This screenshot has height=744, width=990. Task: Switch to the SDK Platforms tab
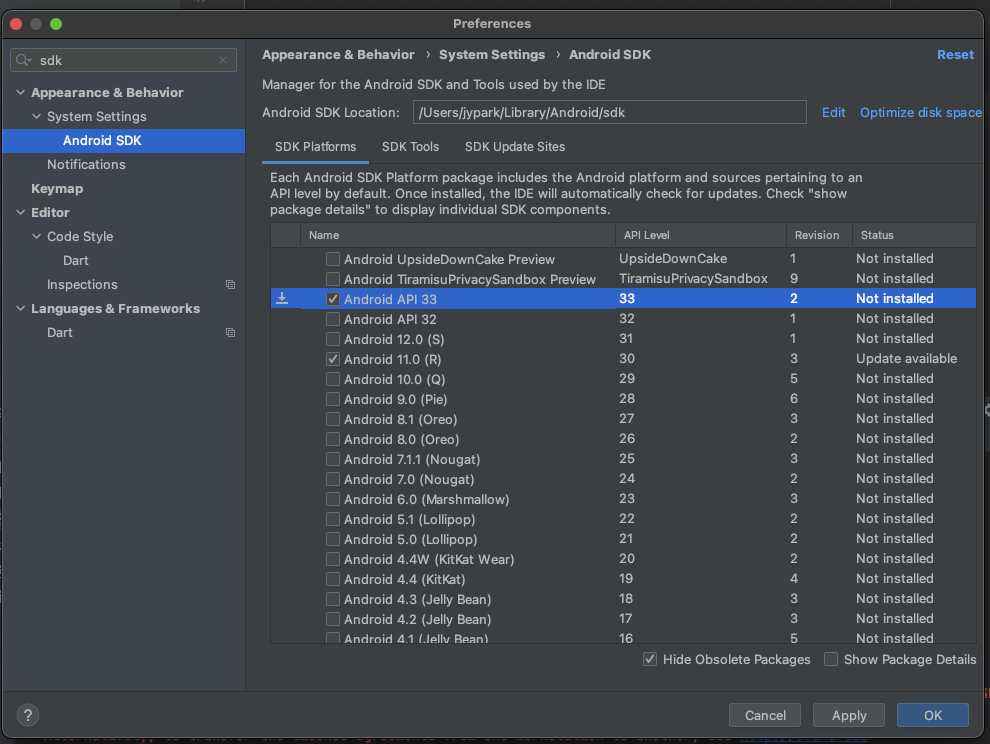pos(315,147)
